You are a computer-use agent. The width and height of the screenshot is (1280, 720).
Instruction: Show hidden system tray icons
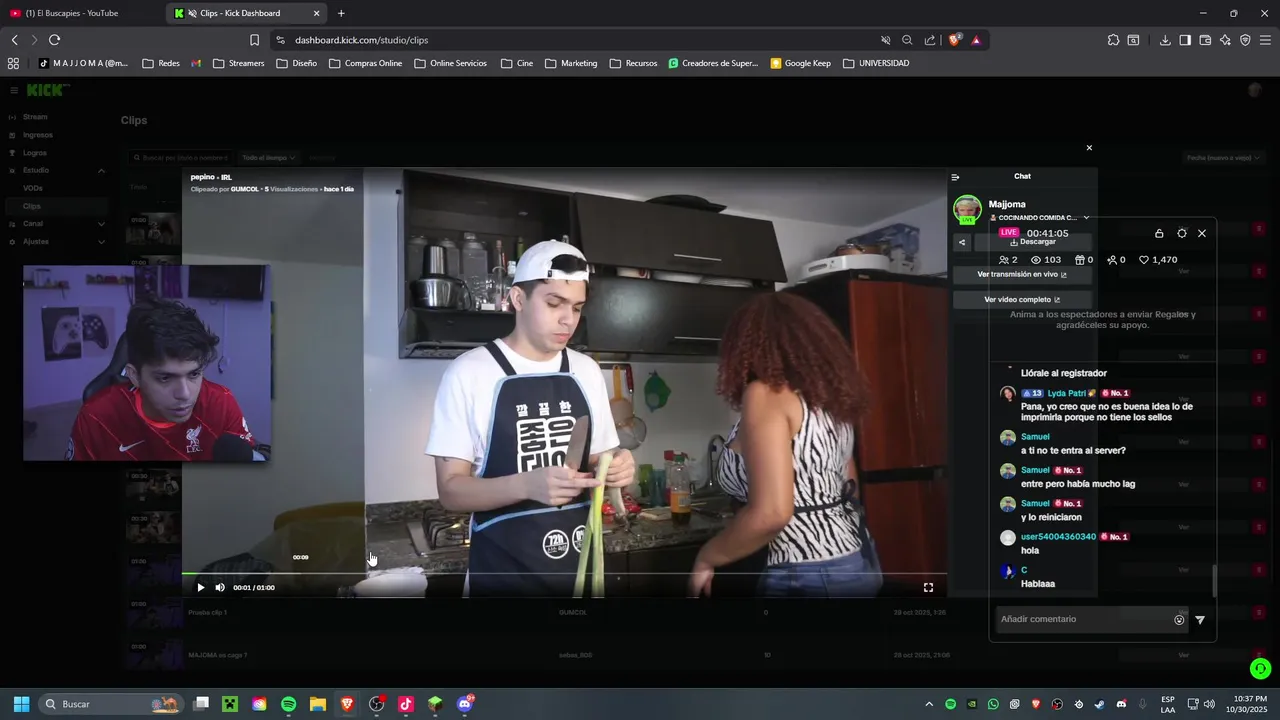[929, 704]
